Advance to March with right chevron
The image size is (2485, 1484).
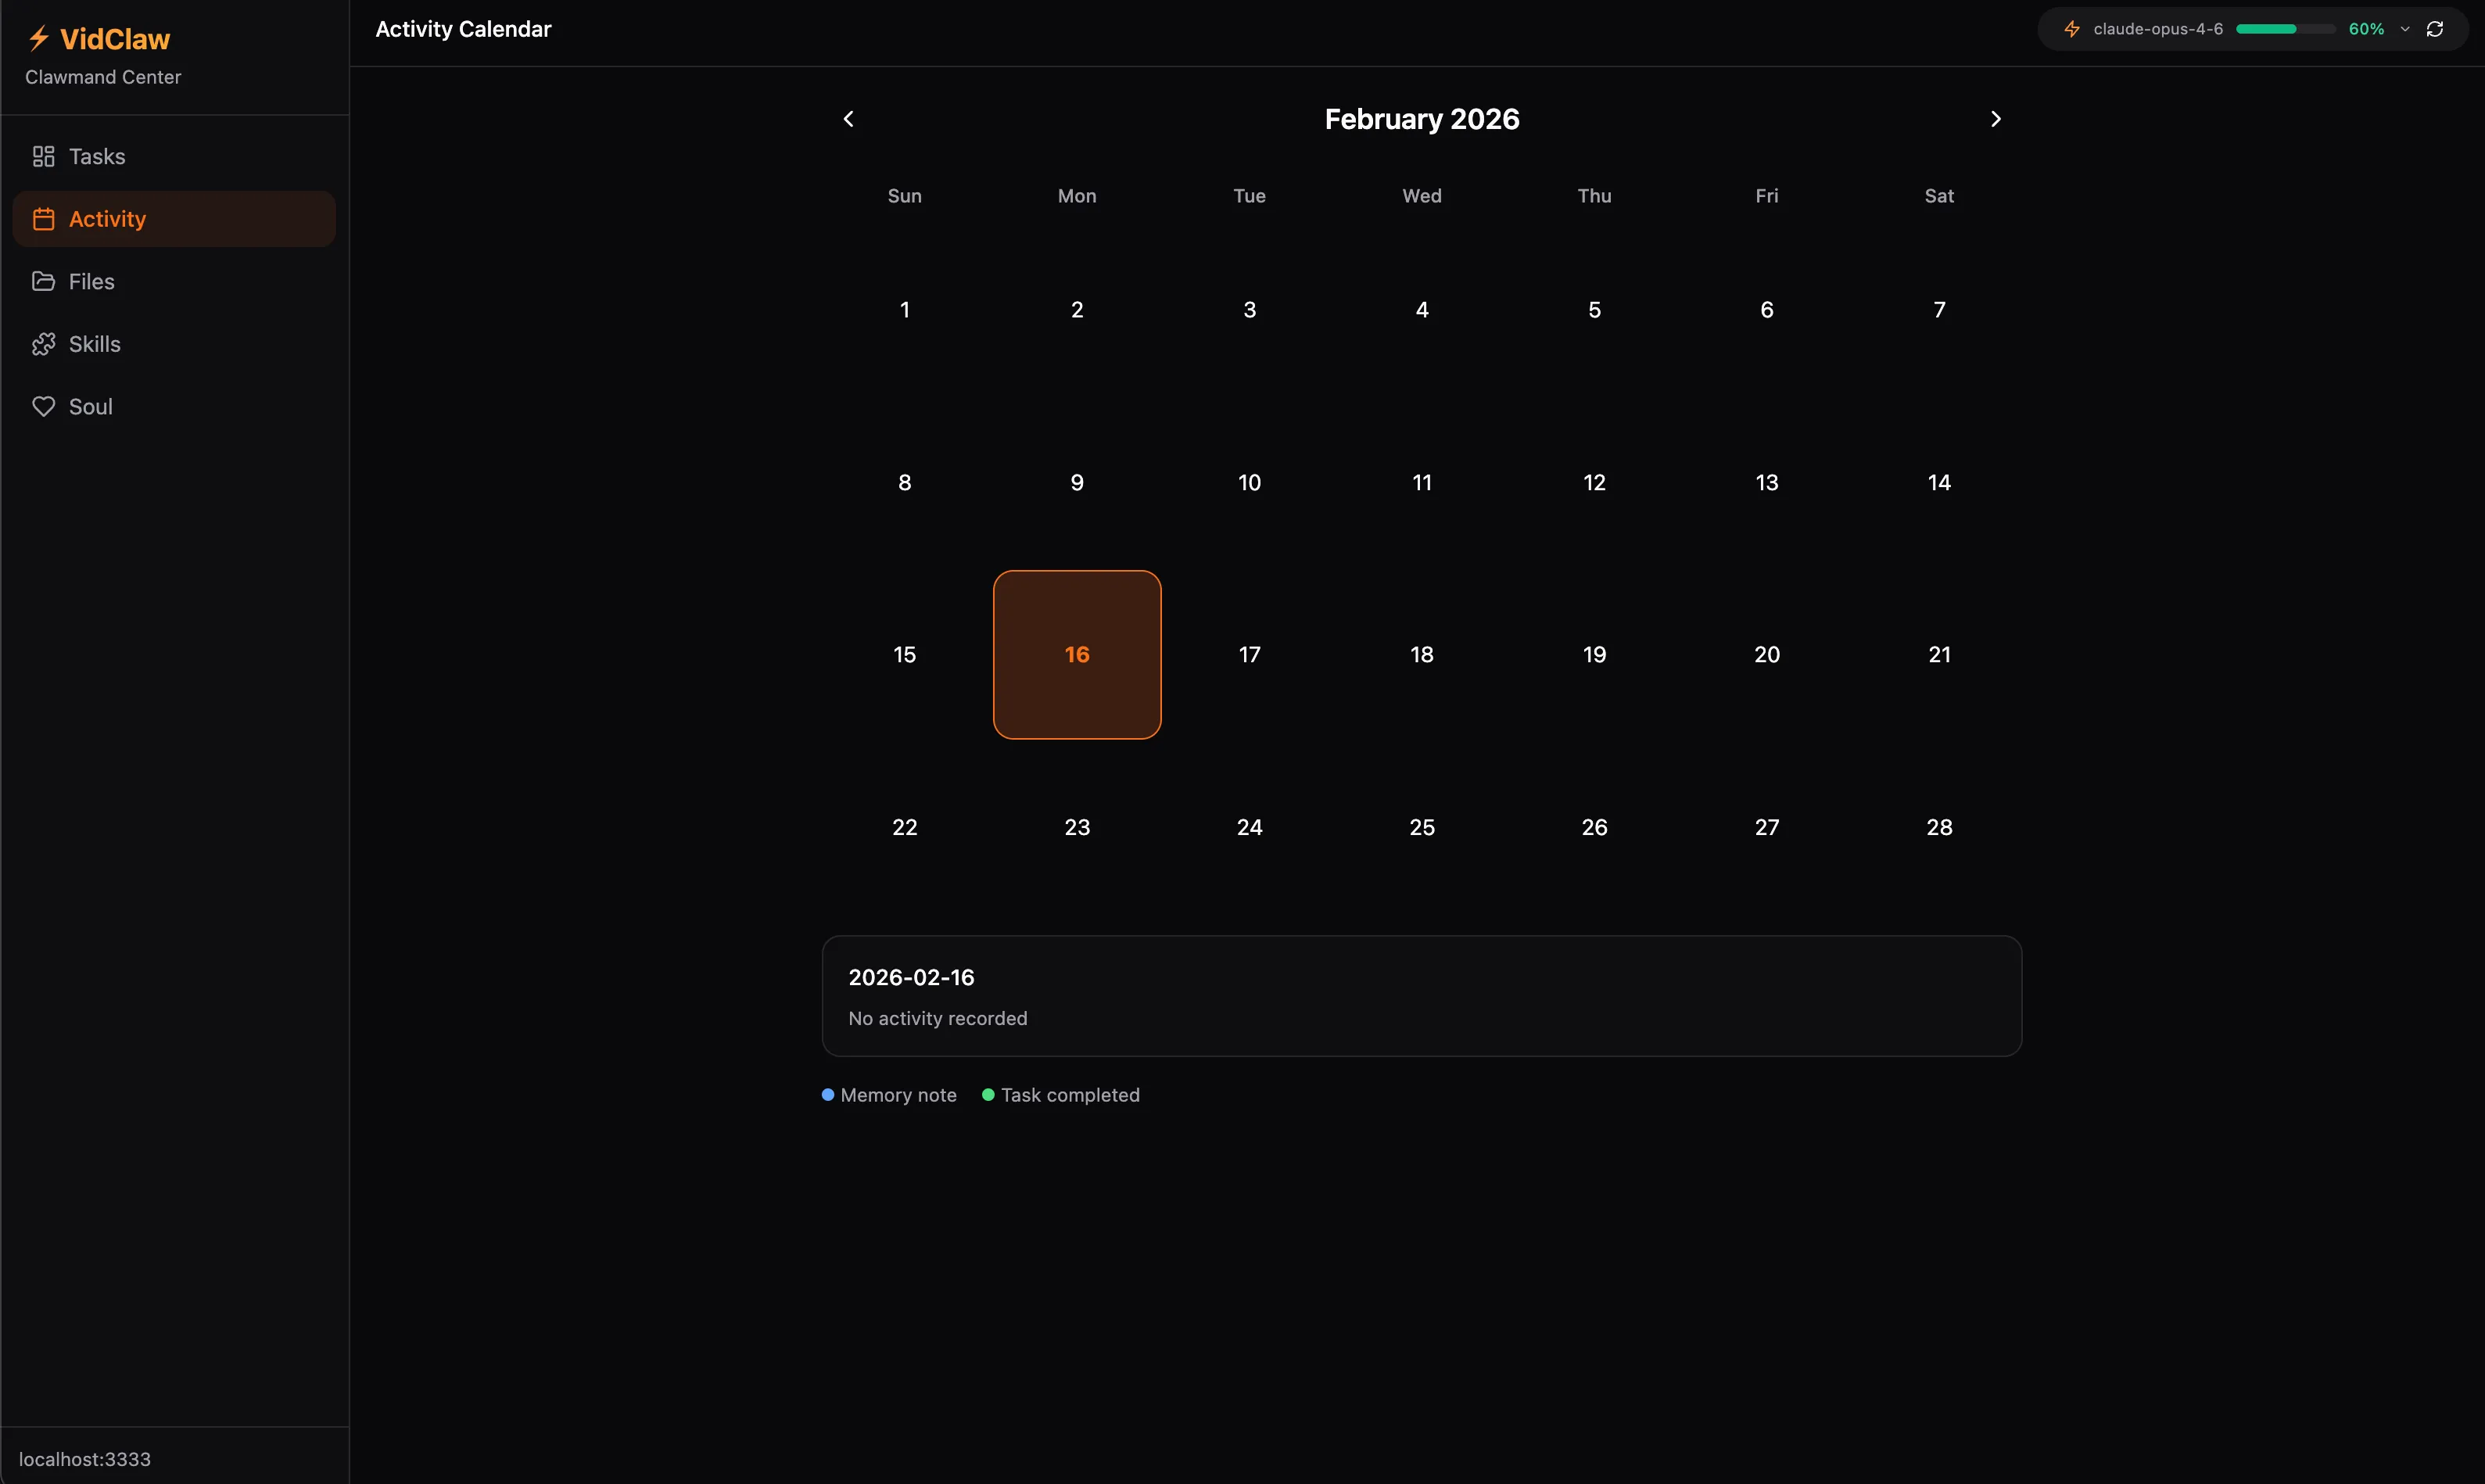click(1995, 118)
